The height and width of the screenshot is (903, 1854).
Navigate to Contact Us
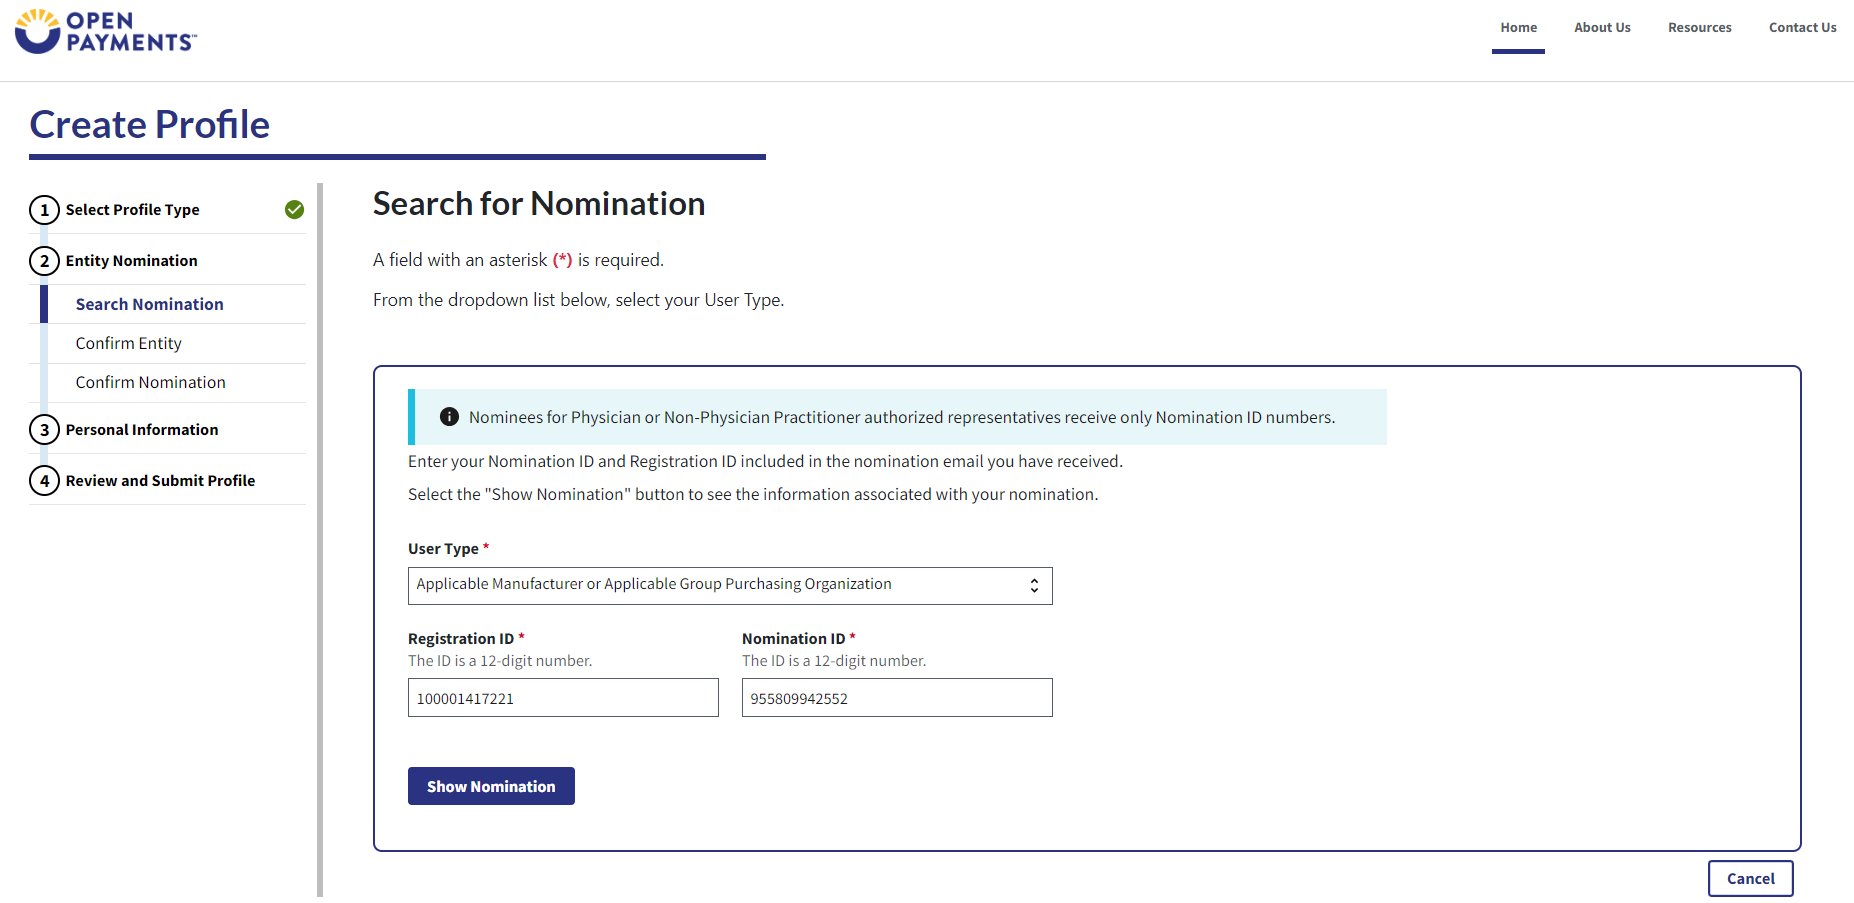point(1802,28)
